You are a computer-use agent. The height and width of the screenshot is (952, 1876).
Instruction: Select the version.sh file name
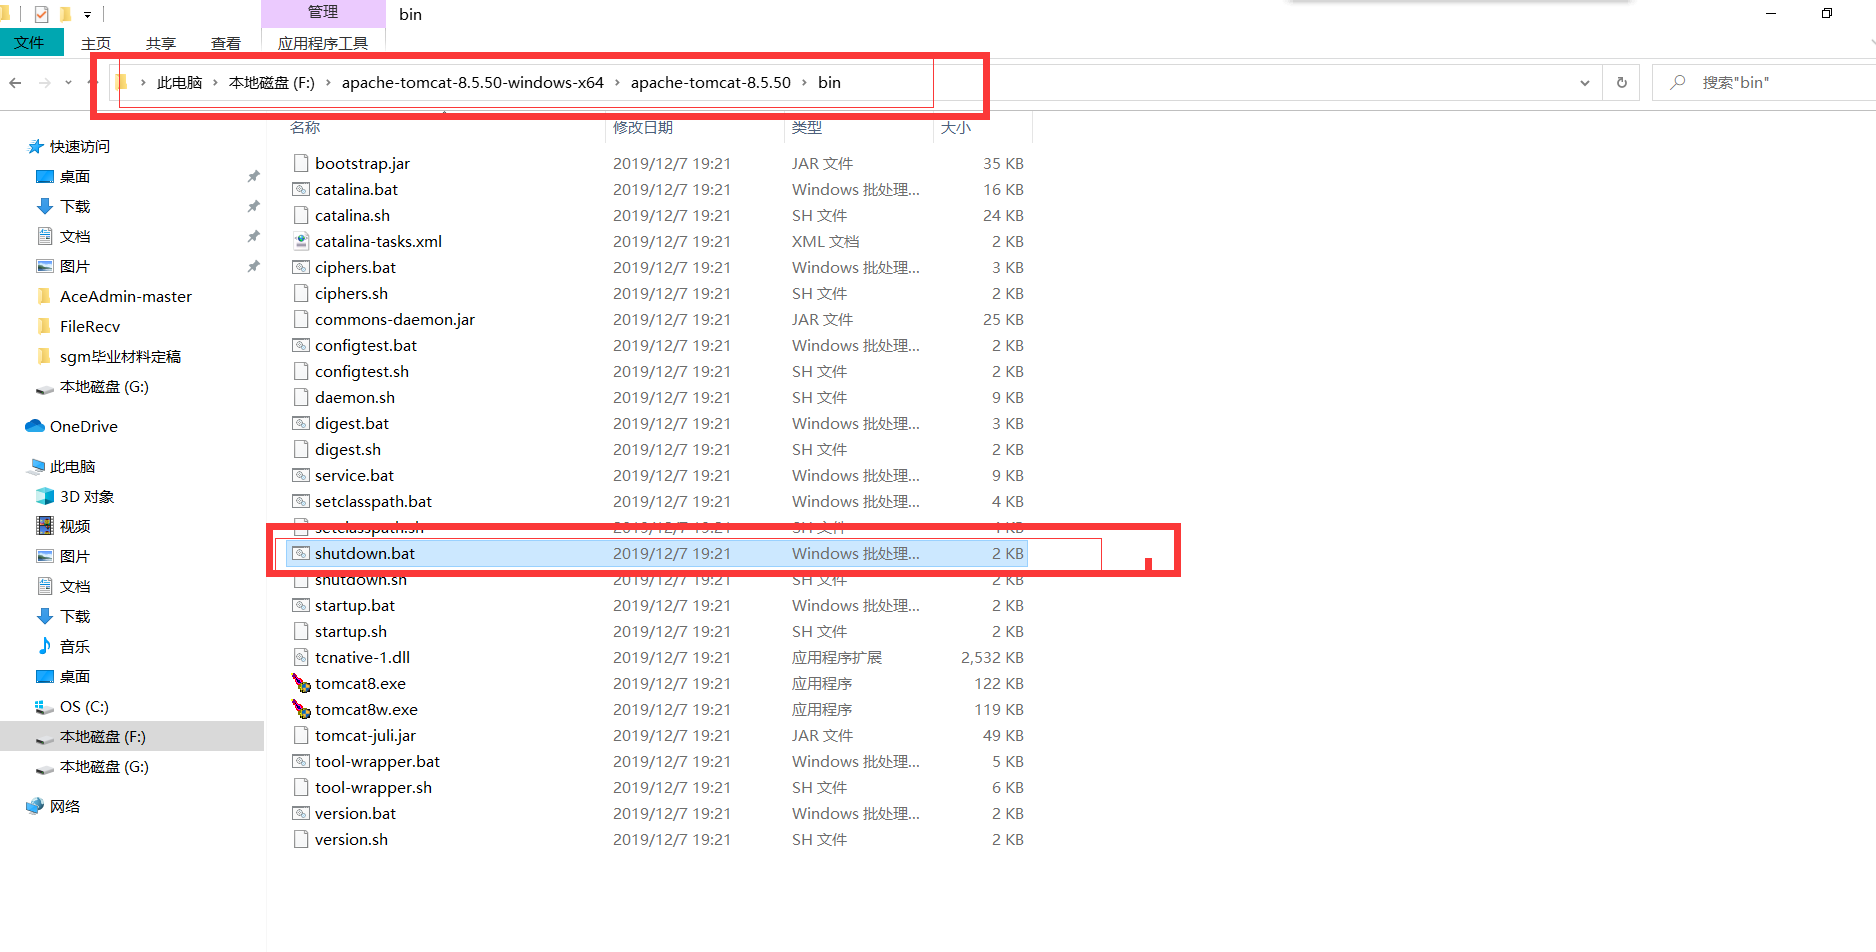[351, 839]
